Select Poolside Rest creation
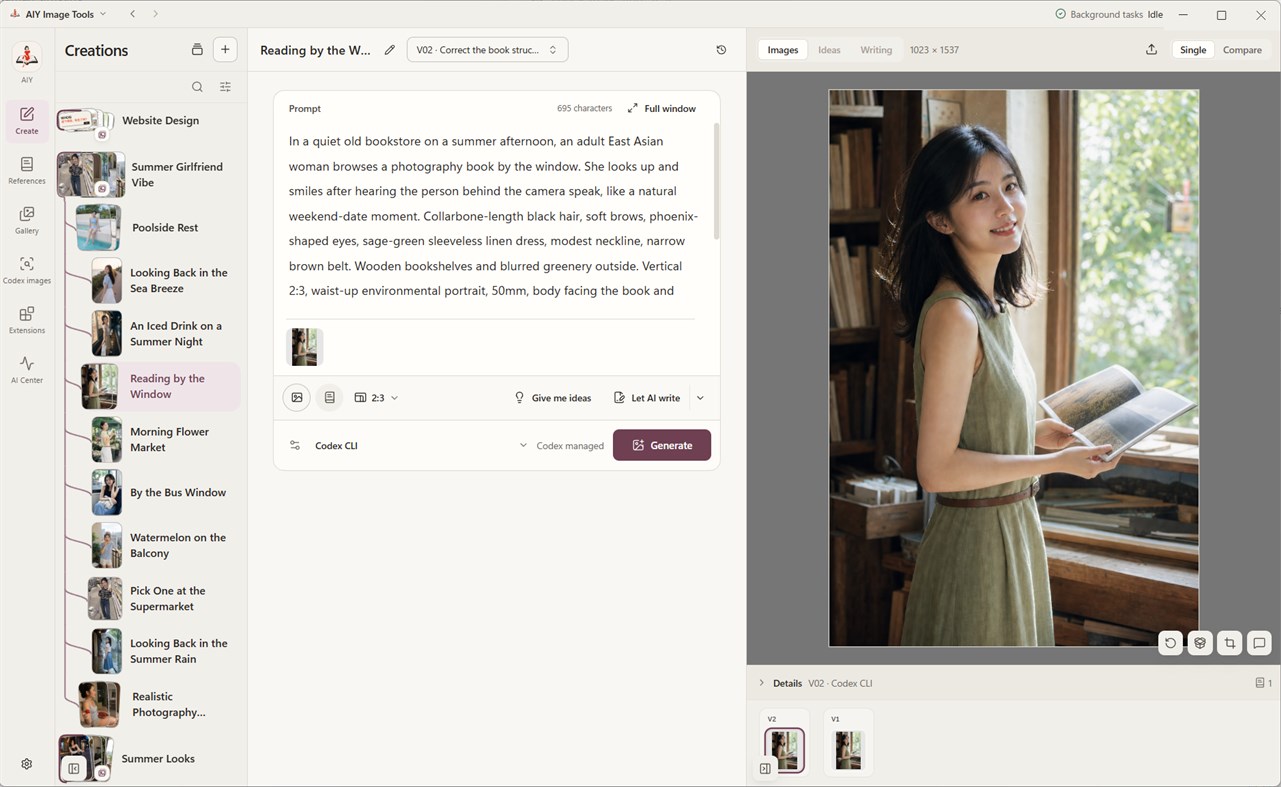 pos(158,228)
